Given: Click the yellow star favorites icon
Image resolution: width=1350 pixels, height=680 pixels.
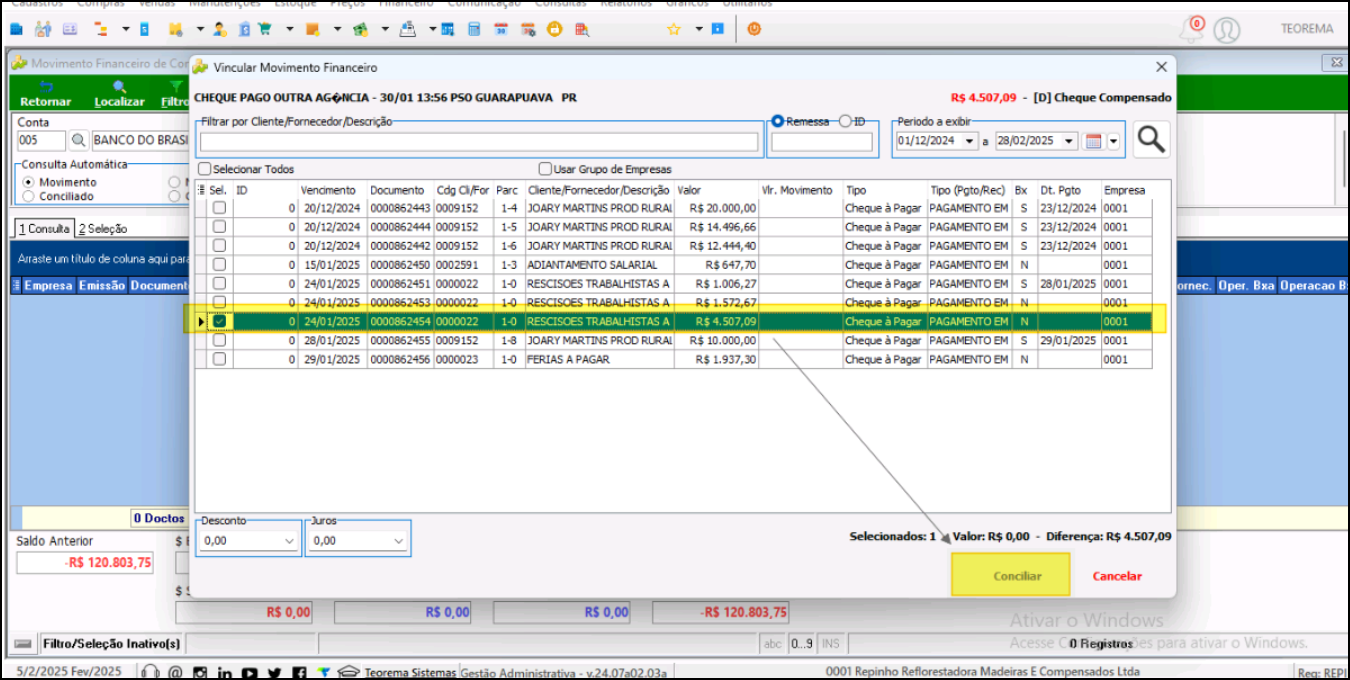Looking at the screenshot, I should [674, 29].
